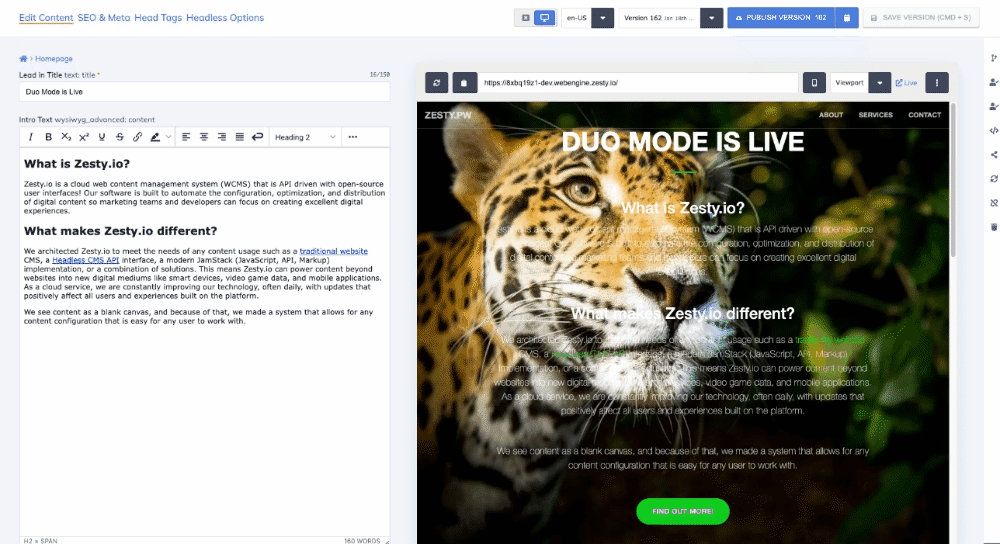Open the schedule publish calendar icon
This screenshot has height=544, width=1000.
847,18
